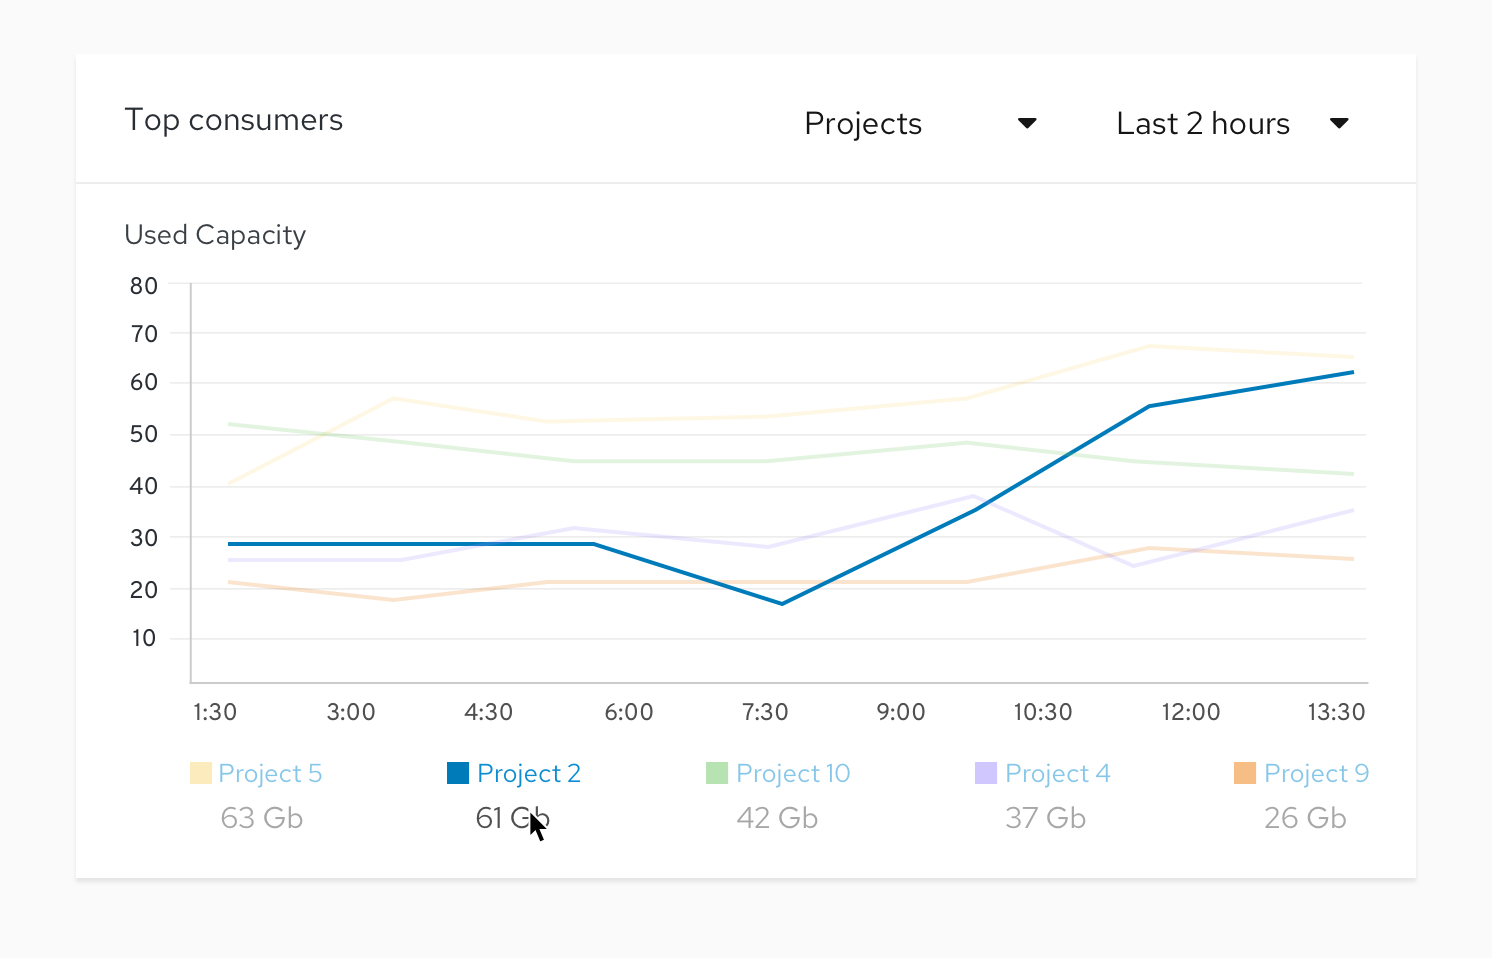This screenshot has width=1492, height=958.
Task: Open the Project 4 legend link
Action: point(1058,773)
